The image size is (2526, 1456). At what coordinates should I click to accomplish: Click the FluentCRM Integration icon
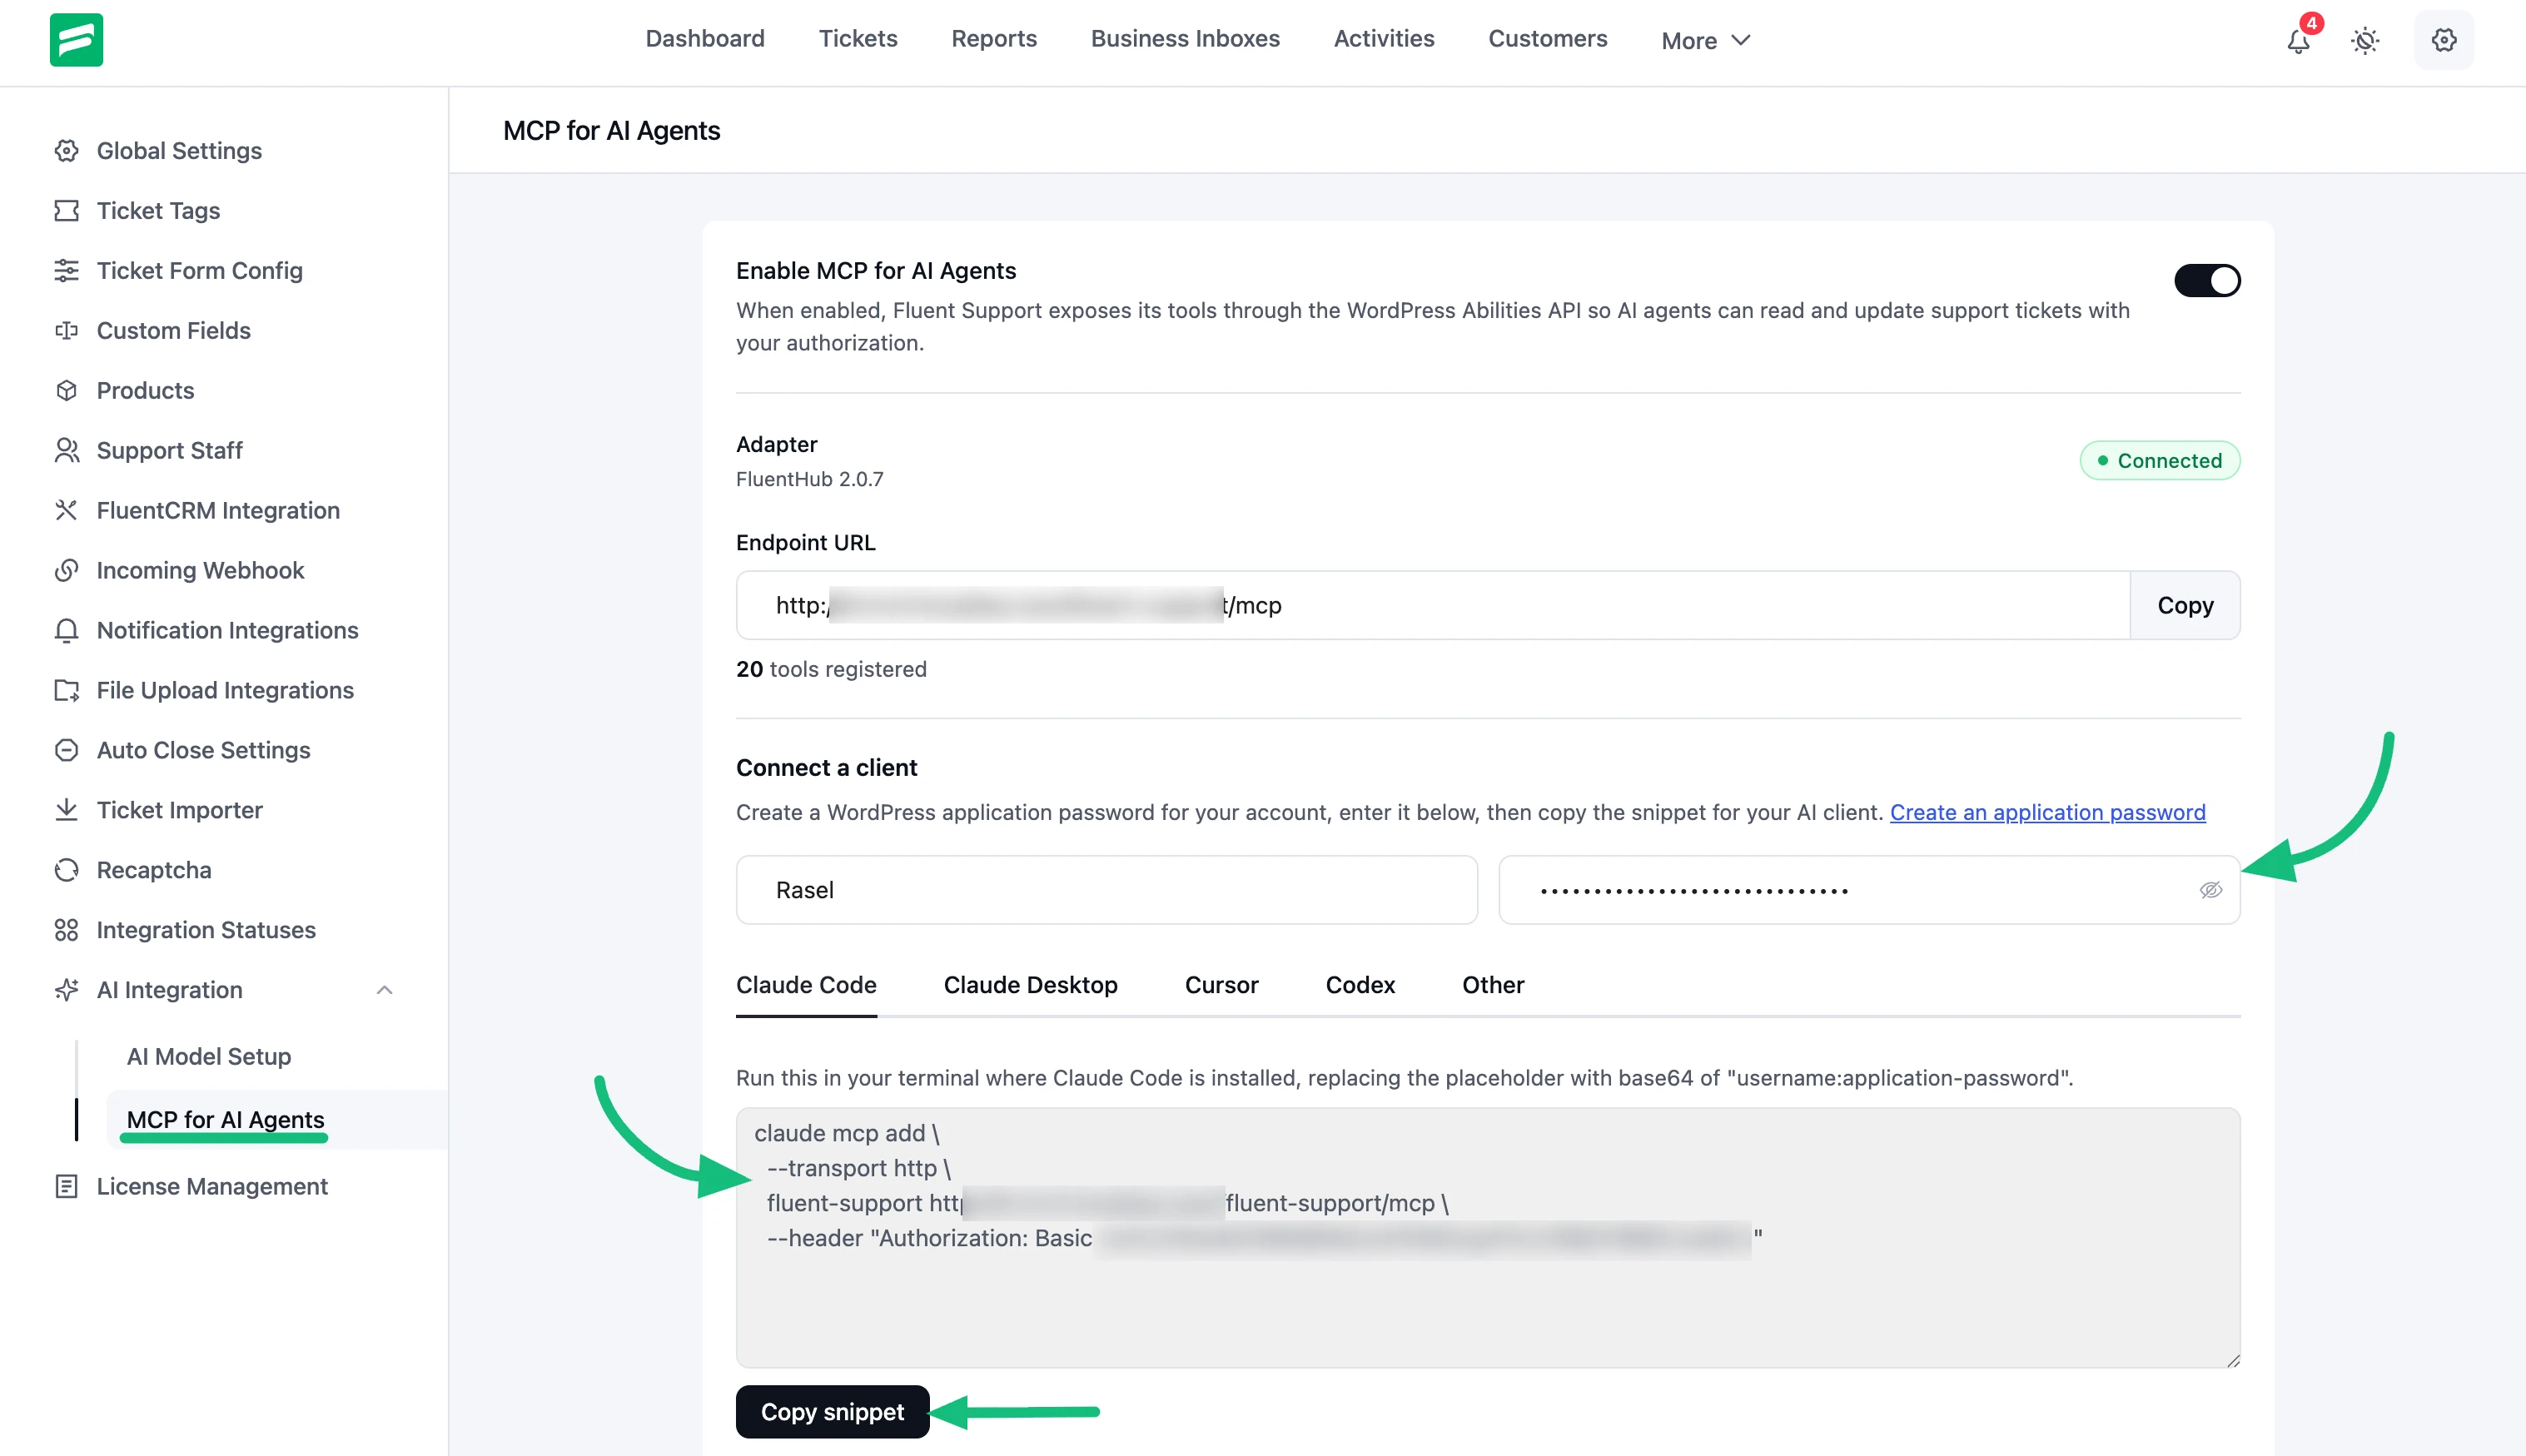point(66,511)
